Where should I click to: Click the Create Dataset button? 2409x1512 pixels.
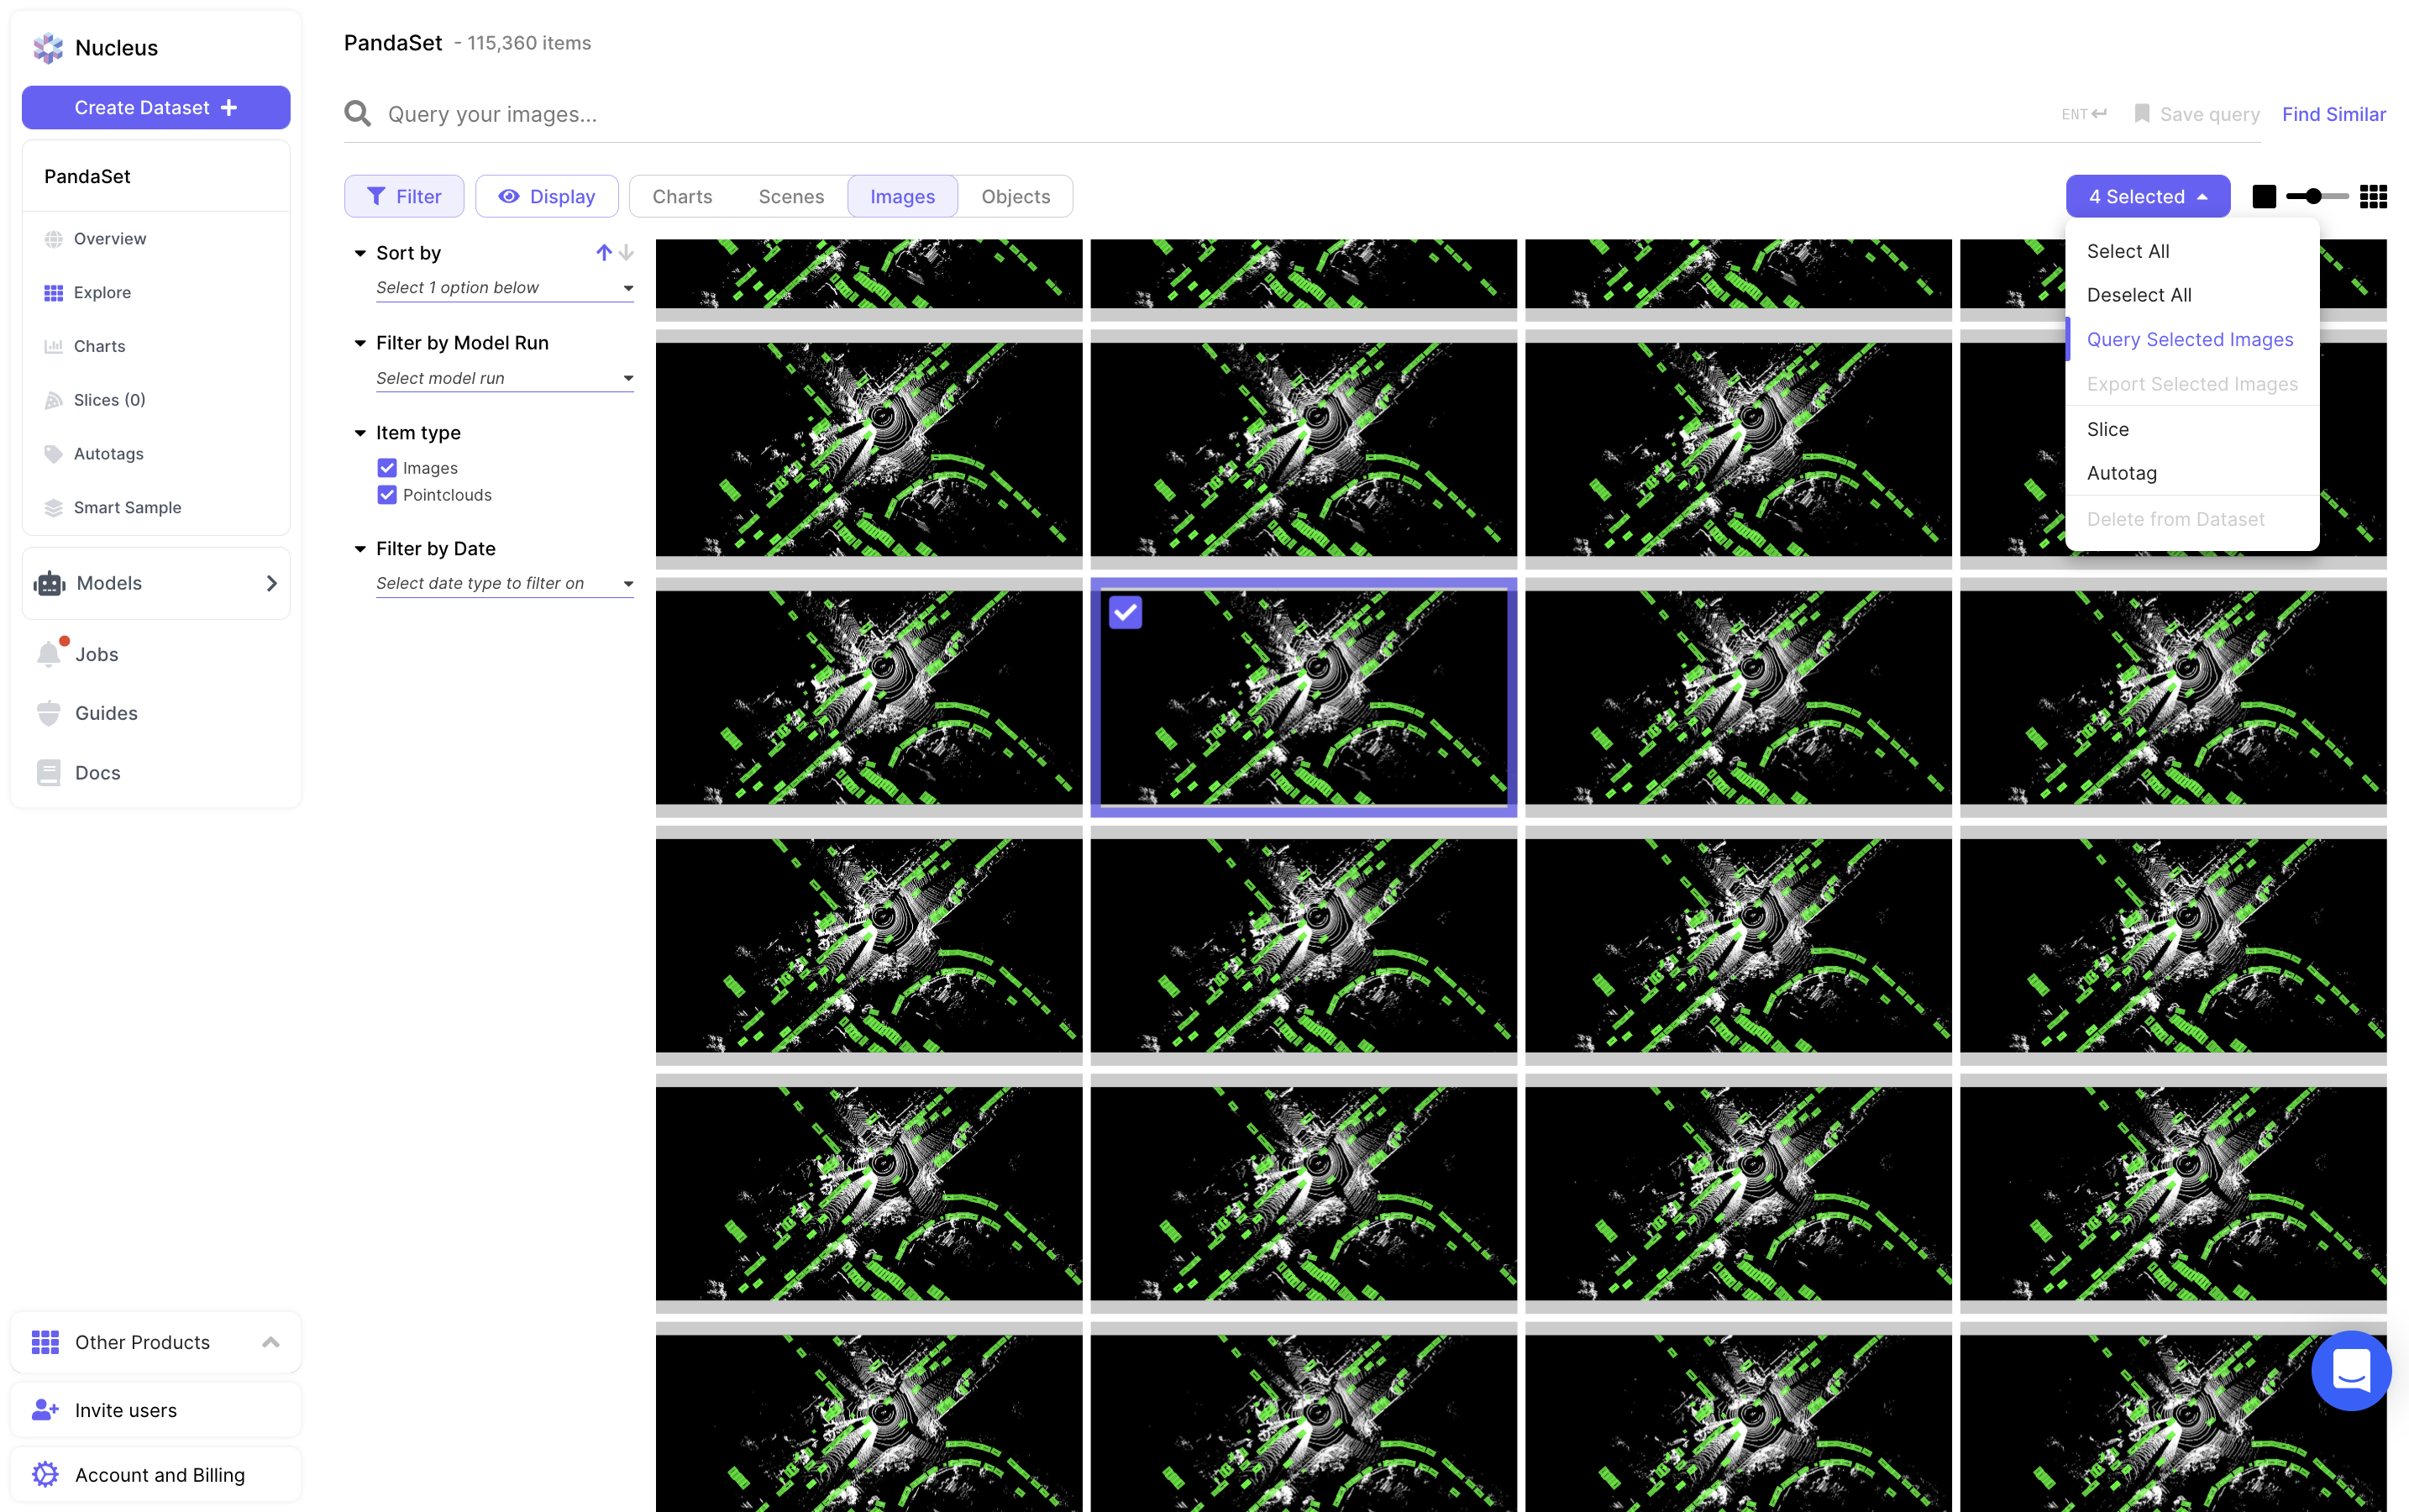156,108
